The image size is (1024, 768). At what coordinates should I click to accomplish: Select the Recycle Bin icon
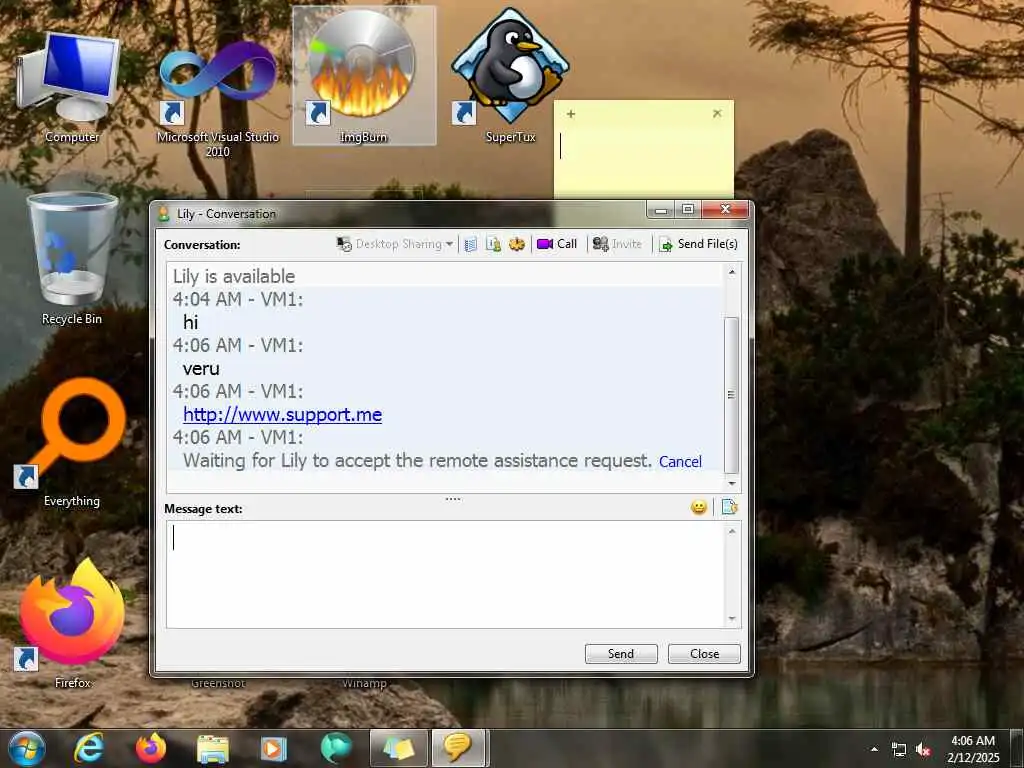tap(71, 258)
